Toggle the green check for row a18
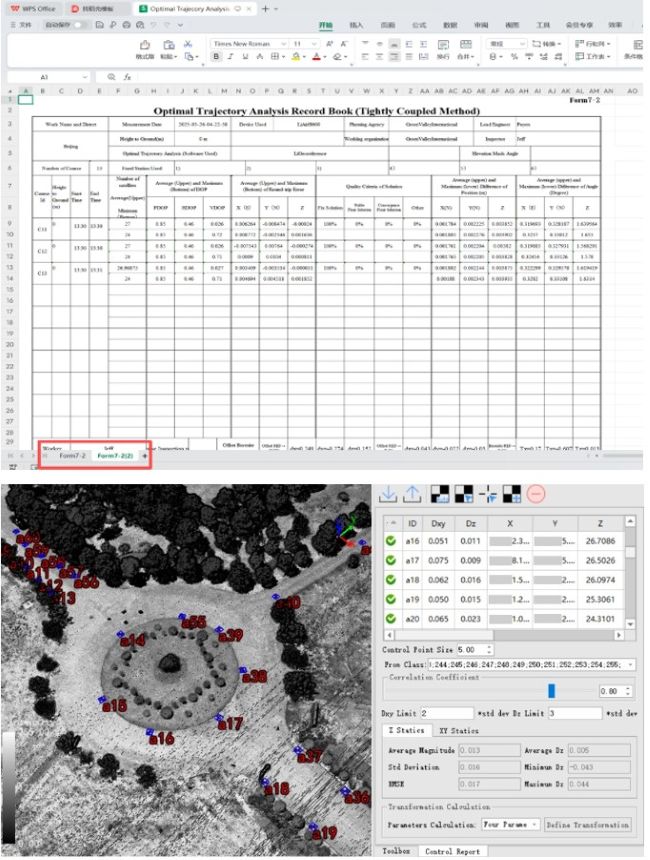Viewport: 650px width, 860px height. (x=391, y=580)
